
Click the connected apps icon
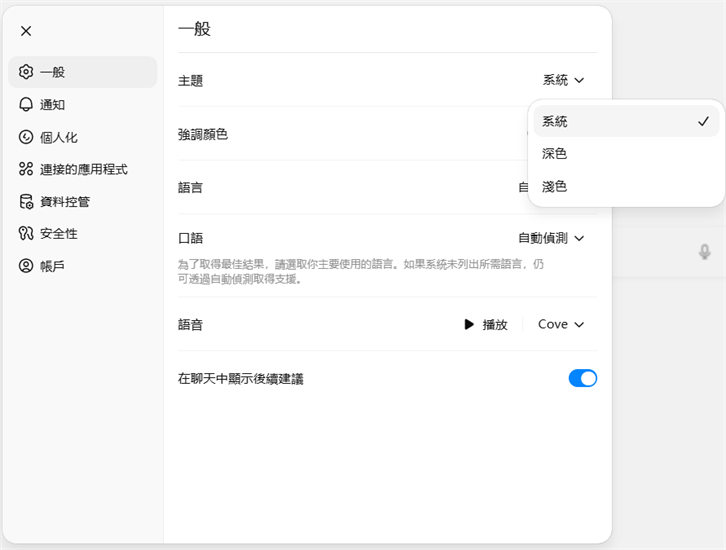click(26, 169)
